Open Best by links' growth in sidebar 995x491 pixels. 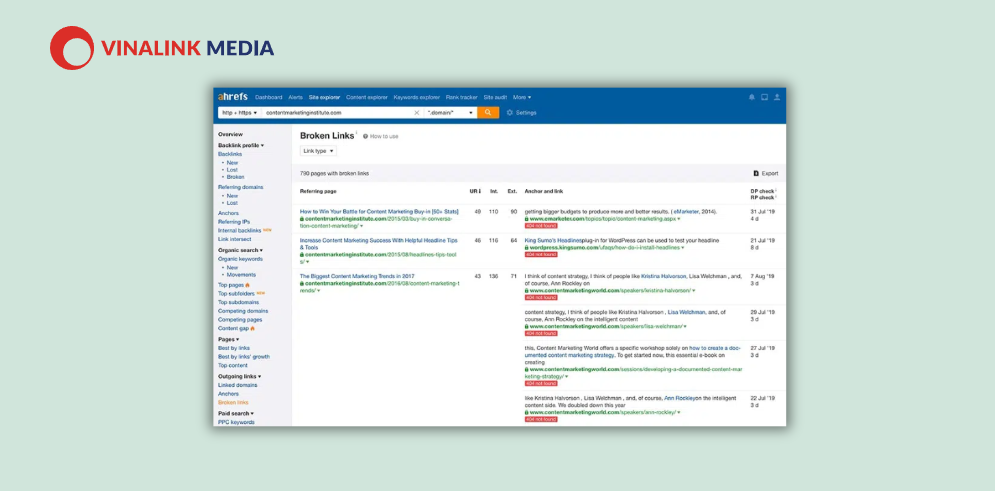click(244, 357)
